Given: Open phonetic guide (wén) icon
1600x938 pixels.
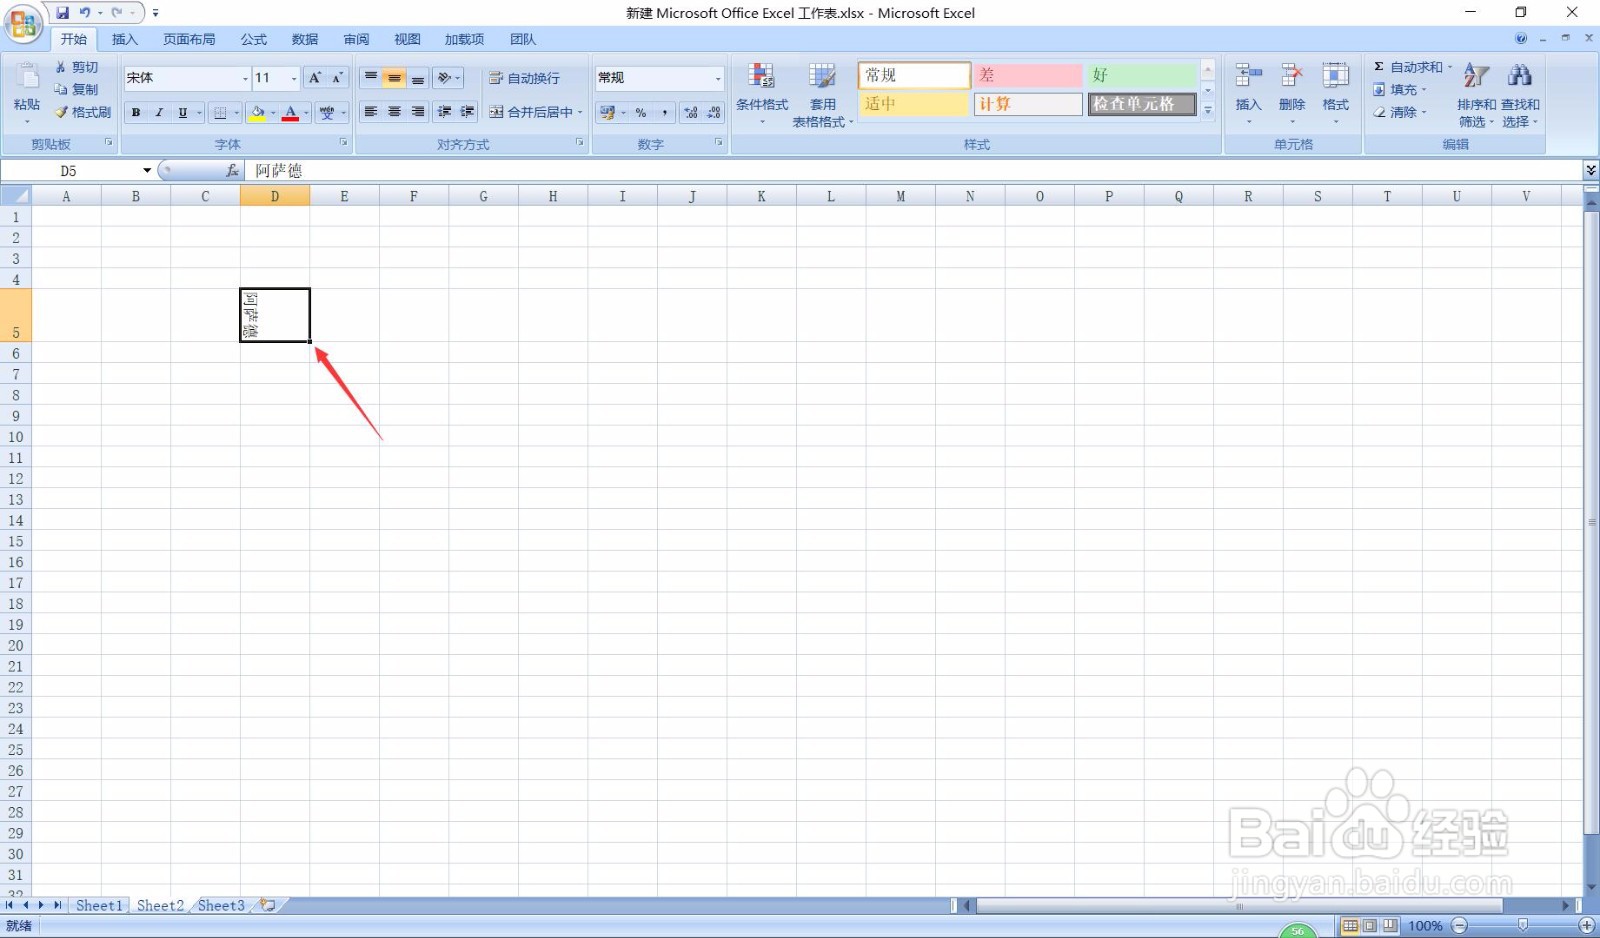Looking at the screenshot, I should click(x=327, y=113).
